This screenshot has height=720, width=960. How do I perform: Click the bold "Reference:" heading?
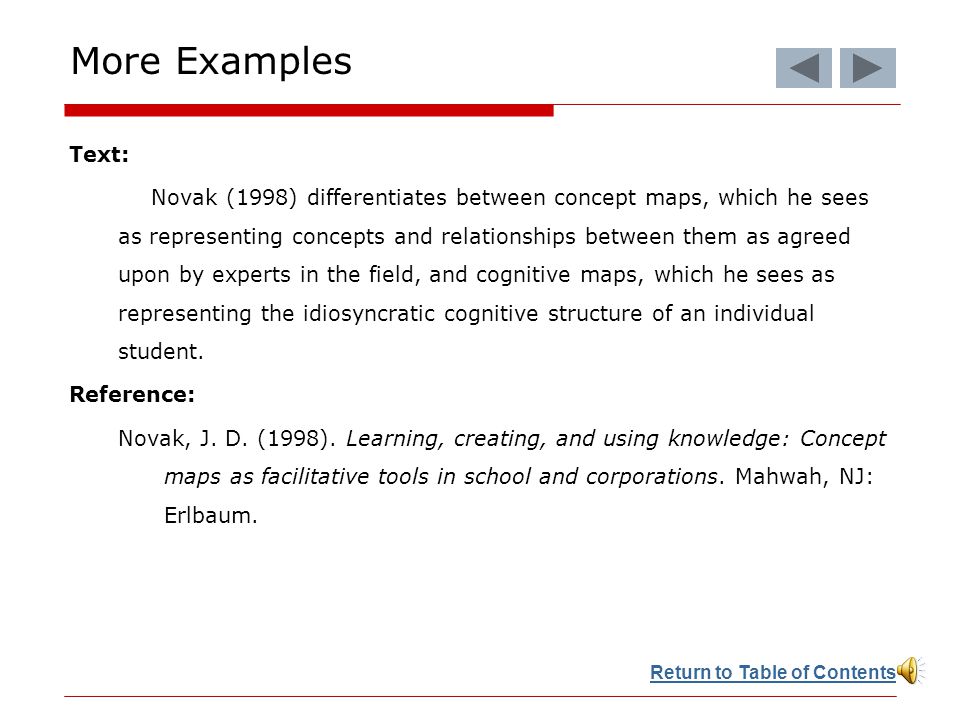[x=132, y=394]
